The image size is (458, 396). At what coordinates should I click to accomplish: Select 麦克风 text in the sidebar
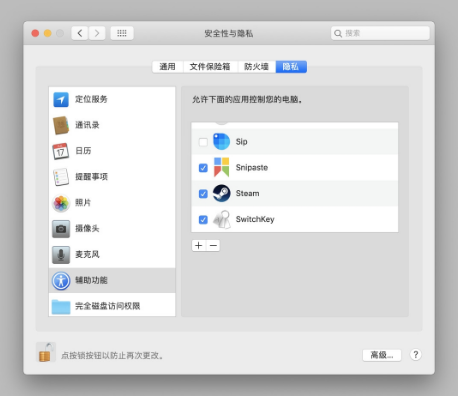(x=87, y=255)
